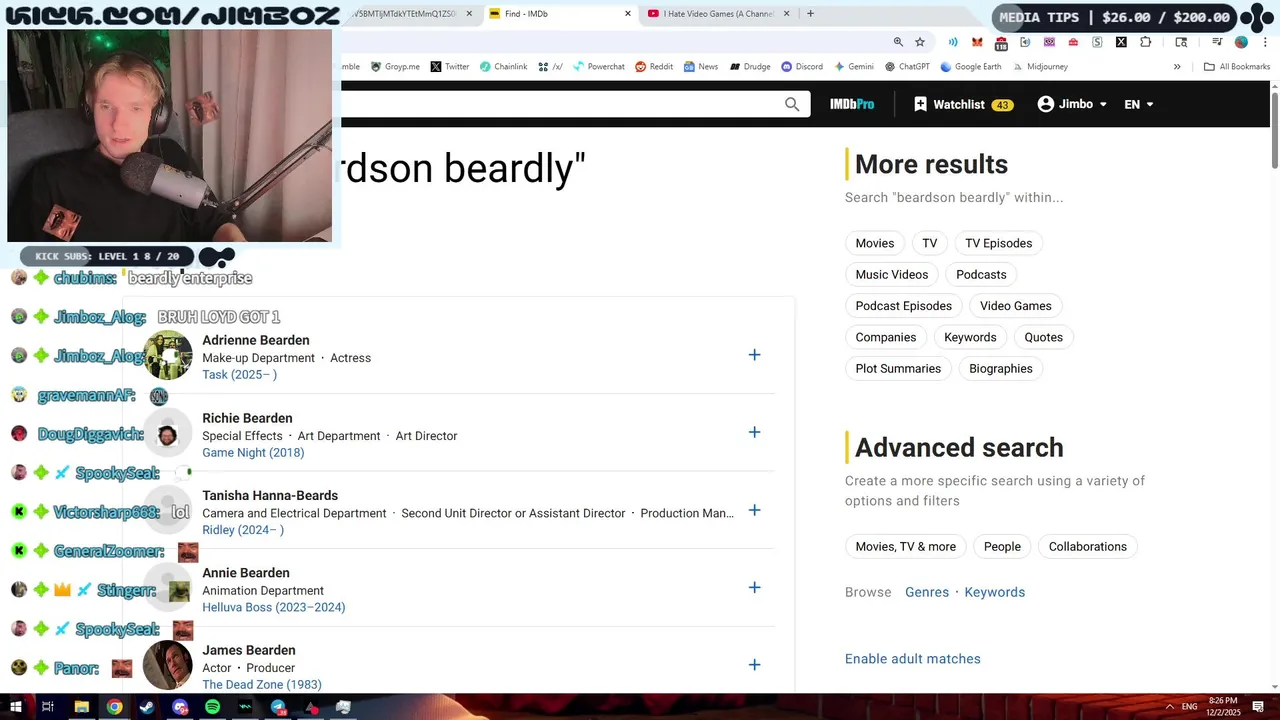Filter results by Quotes
The width and height of the screenshot is (1280, 720).
click(1043, 337)
